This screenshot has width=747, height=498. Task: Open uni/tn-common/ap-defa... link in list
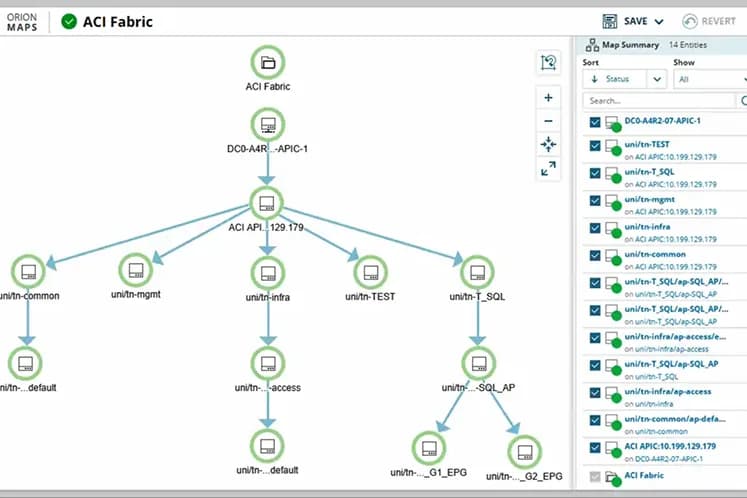click(x=675, y=419)
